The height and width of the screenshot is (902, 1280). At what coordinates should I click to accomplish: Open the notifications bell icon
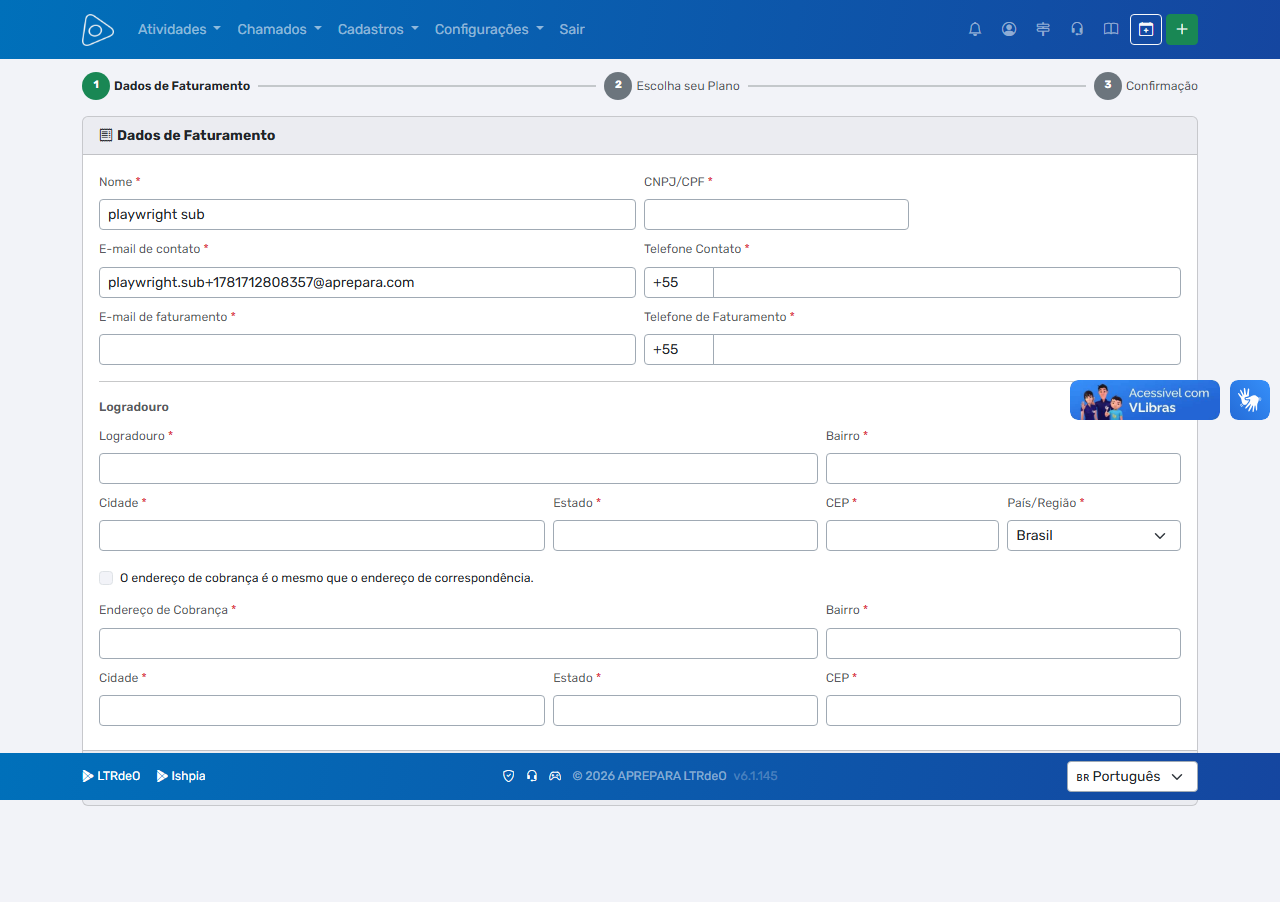[x=975, y=29]
